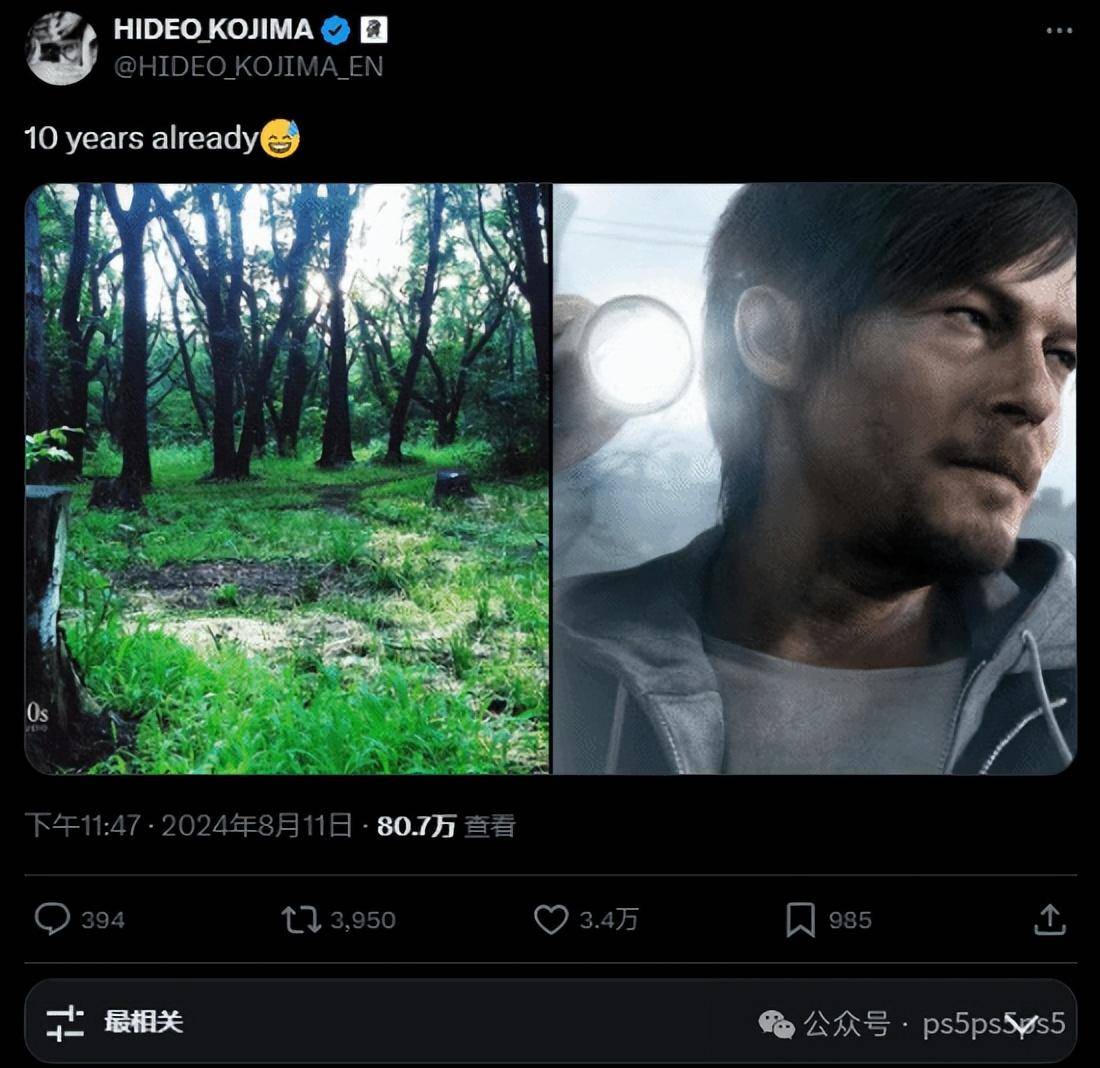
Task: Open the man-with-flashlight image on the right
Action: [815, 478]
